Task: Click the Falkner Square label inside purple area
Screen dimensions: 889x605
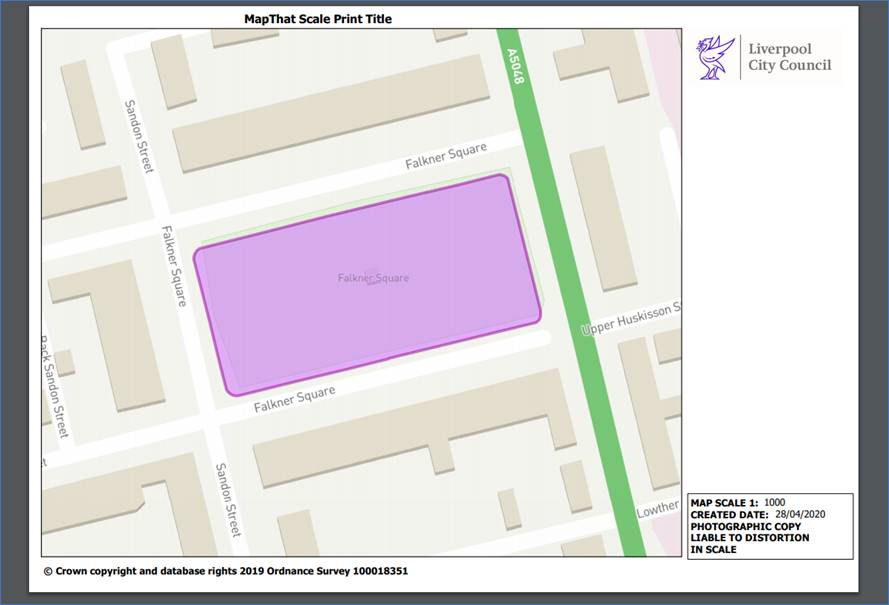Action: pyautogui.click(x=373, y=278)
